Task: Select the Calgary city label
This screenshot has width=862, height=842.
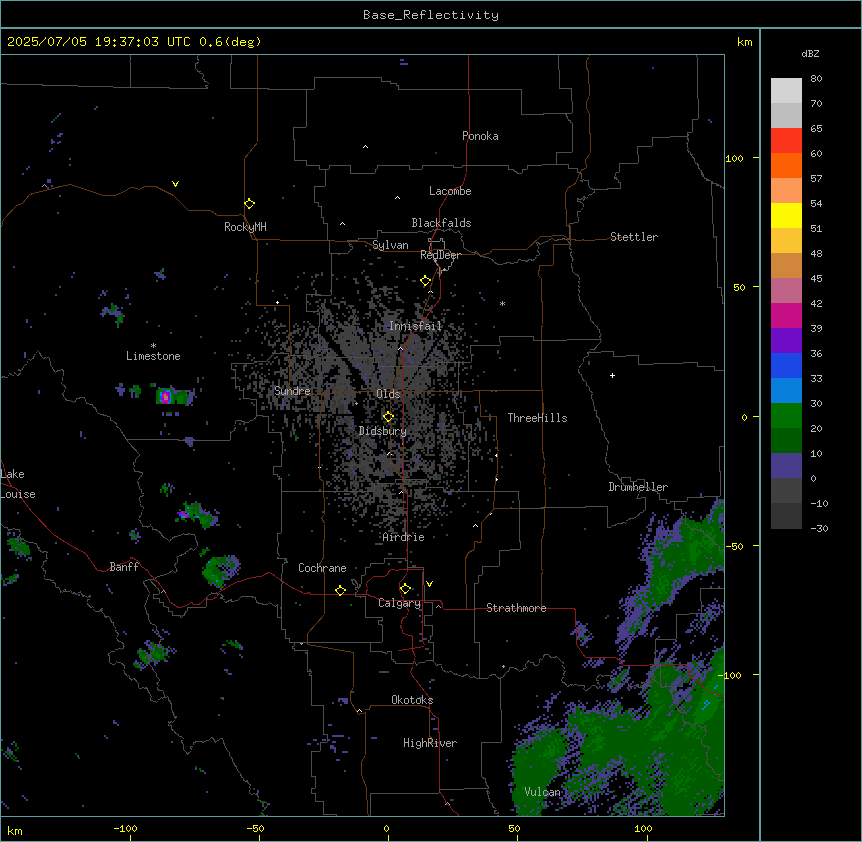Action: tap(400, 603)
